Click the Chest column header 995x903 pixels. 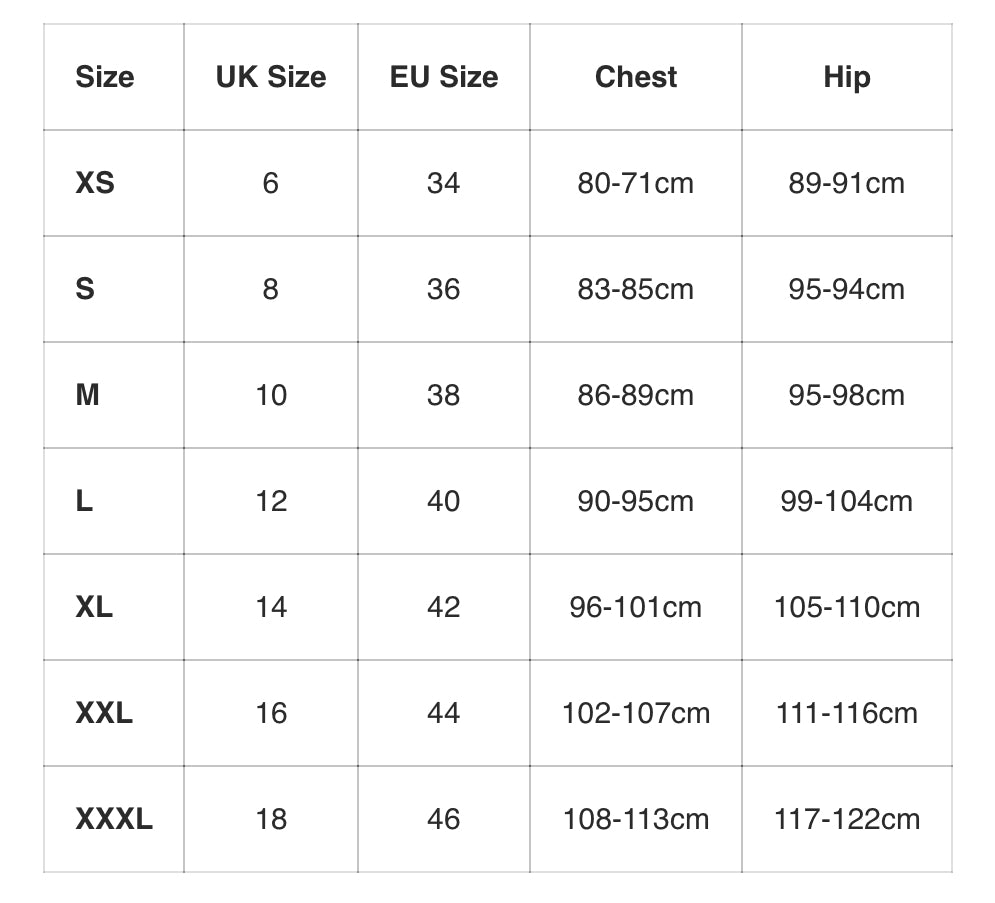click(x=636, y=77)
